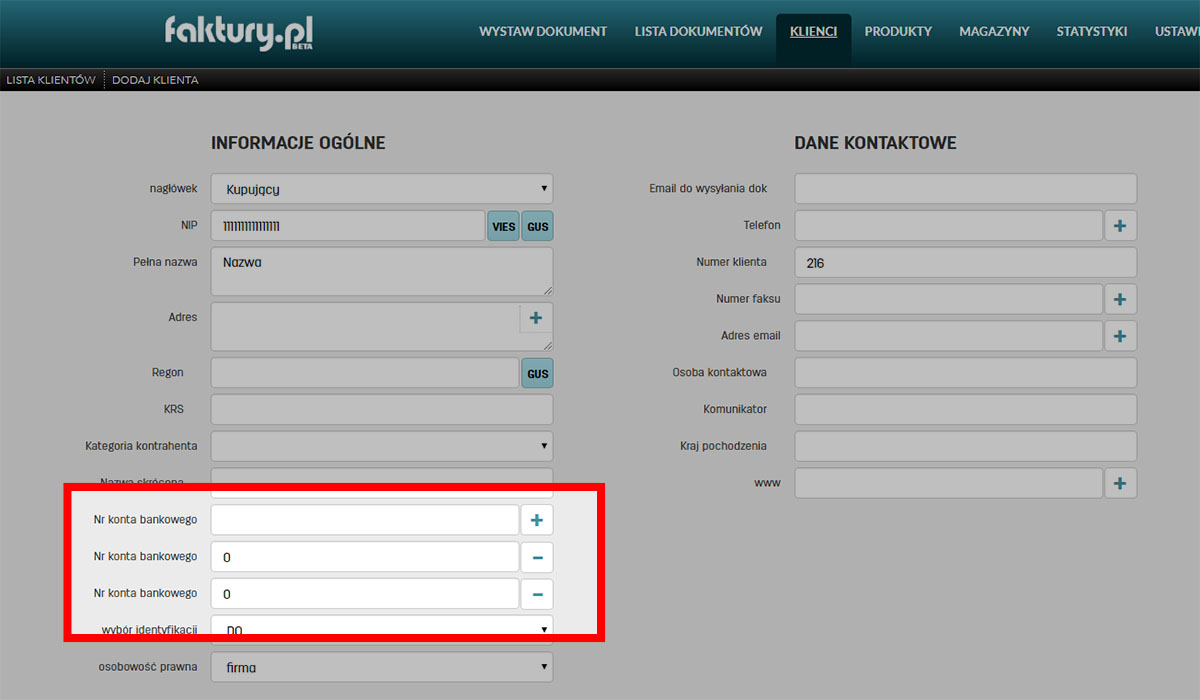The image size is (1200, 700).
Task: Add another www field
Action: pos(1120,484)
